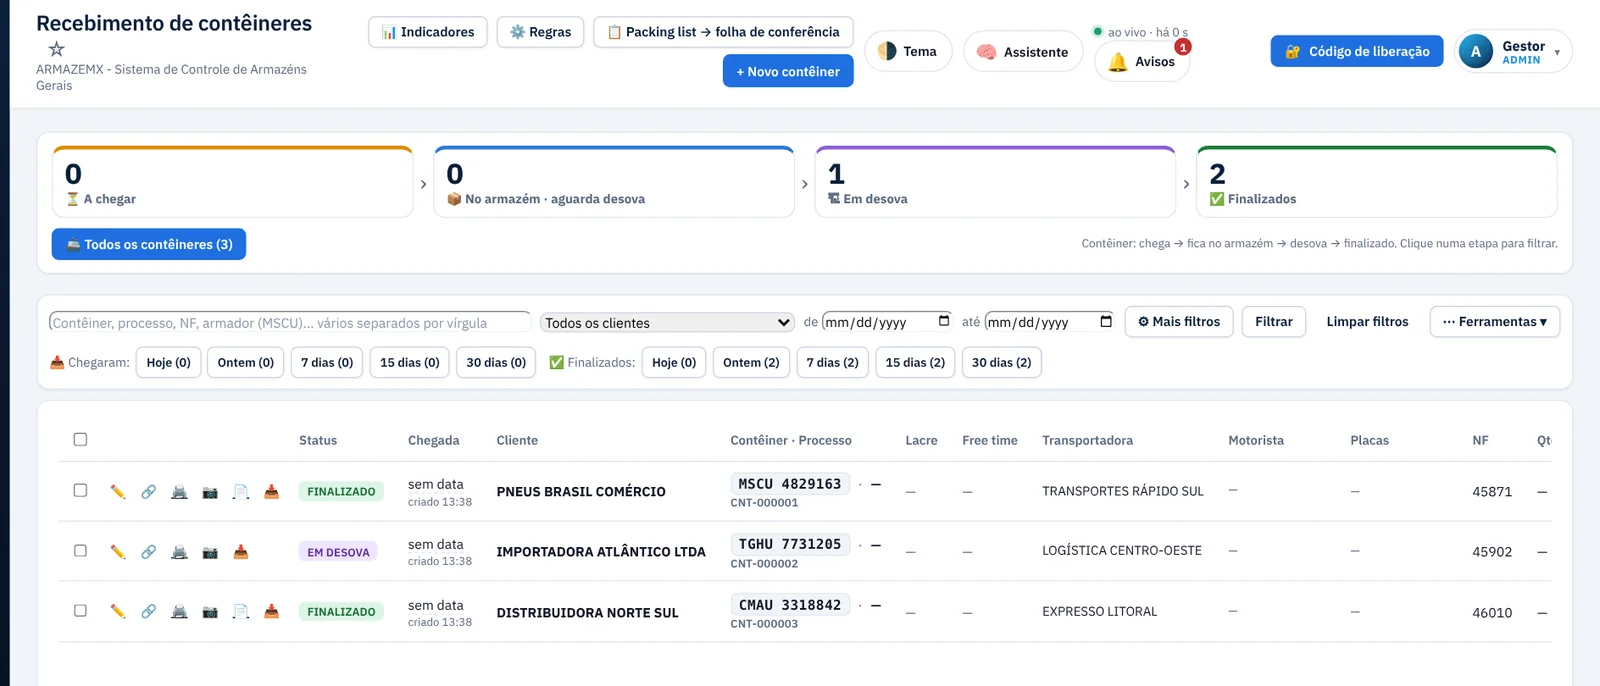Click the link icon in the MSCU 4829163 row
This screenshot has height=686, width=1600.
click(x=148, y=492)
